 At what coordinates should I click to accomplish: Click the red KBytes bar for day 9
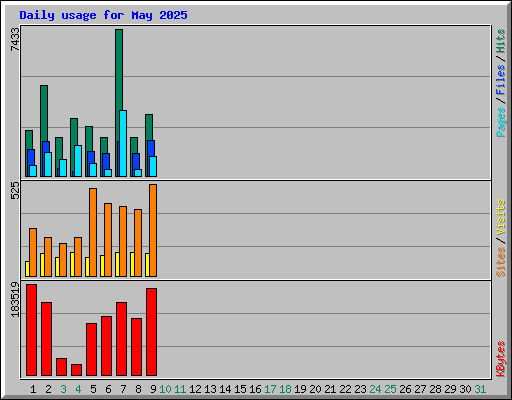[x=151, y=332]
